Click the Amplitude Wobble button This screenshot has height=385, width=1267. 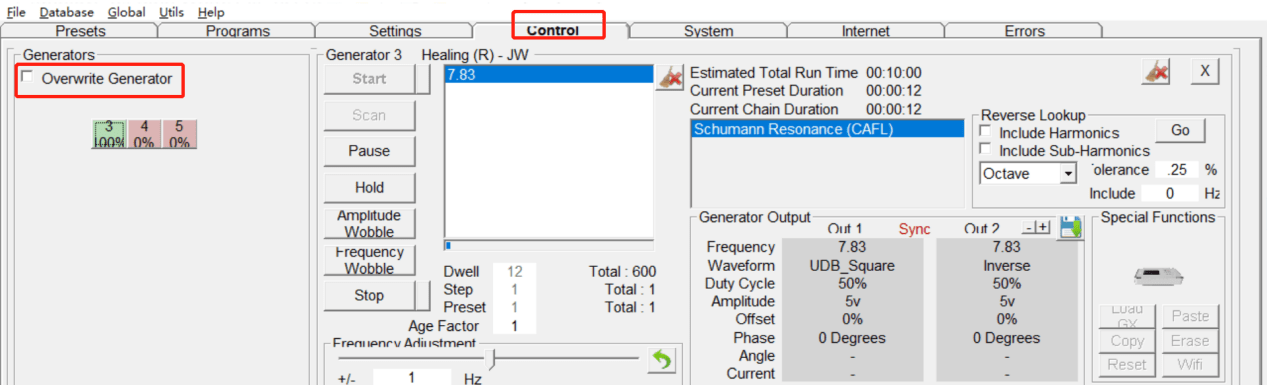pyautogui.click(x=369, y=223)
